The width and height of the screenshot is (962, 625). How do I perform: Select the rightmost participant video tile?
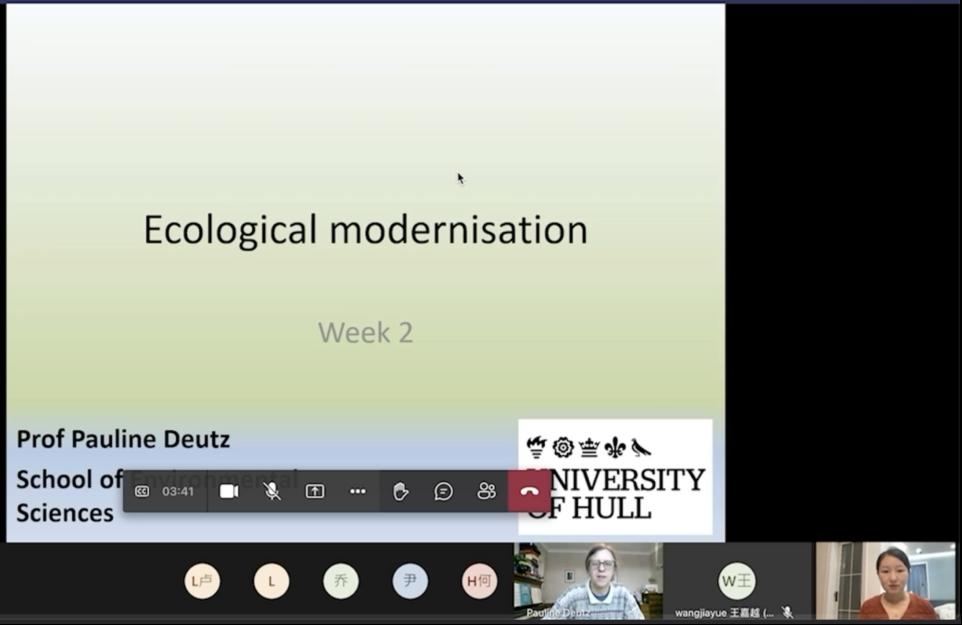pyautogui.click(x=886, y=581)
